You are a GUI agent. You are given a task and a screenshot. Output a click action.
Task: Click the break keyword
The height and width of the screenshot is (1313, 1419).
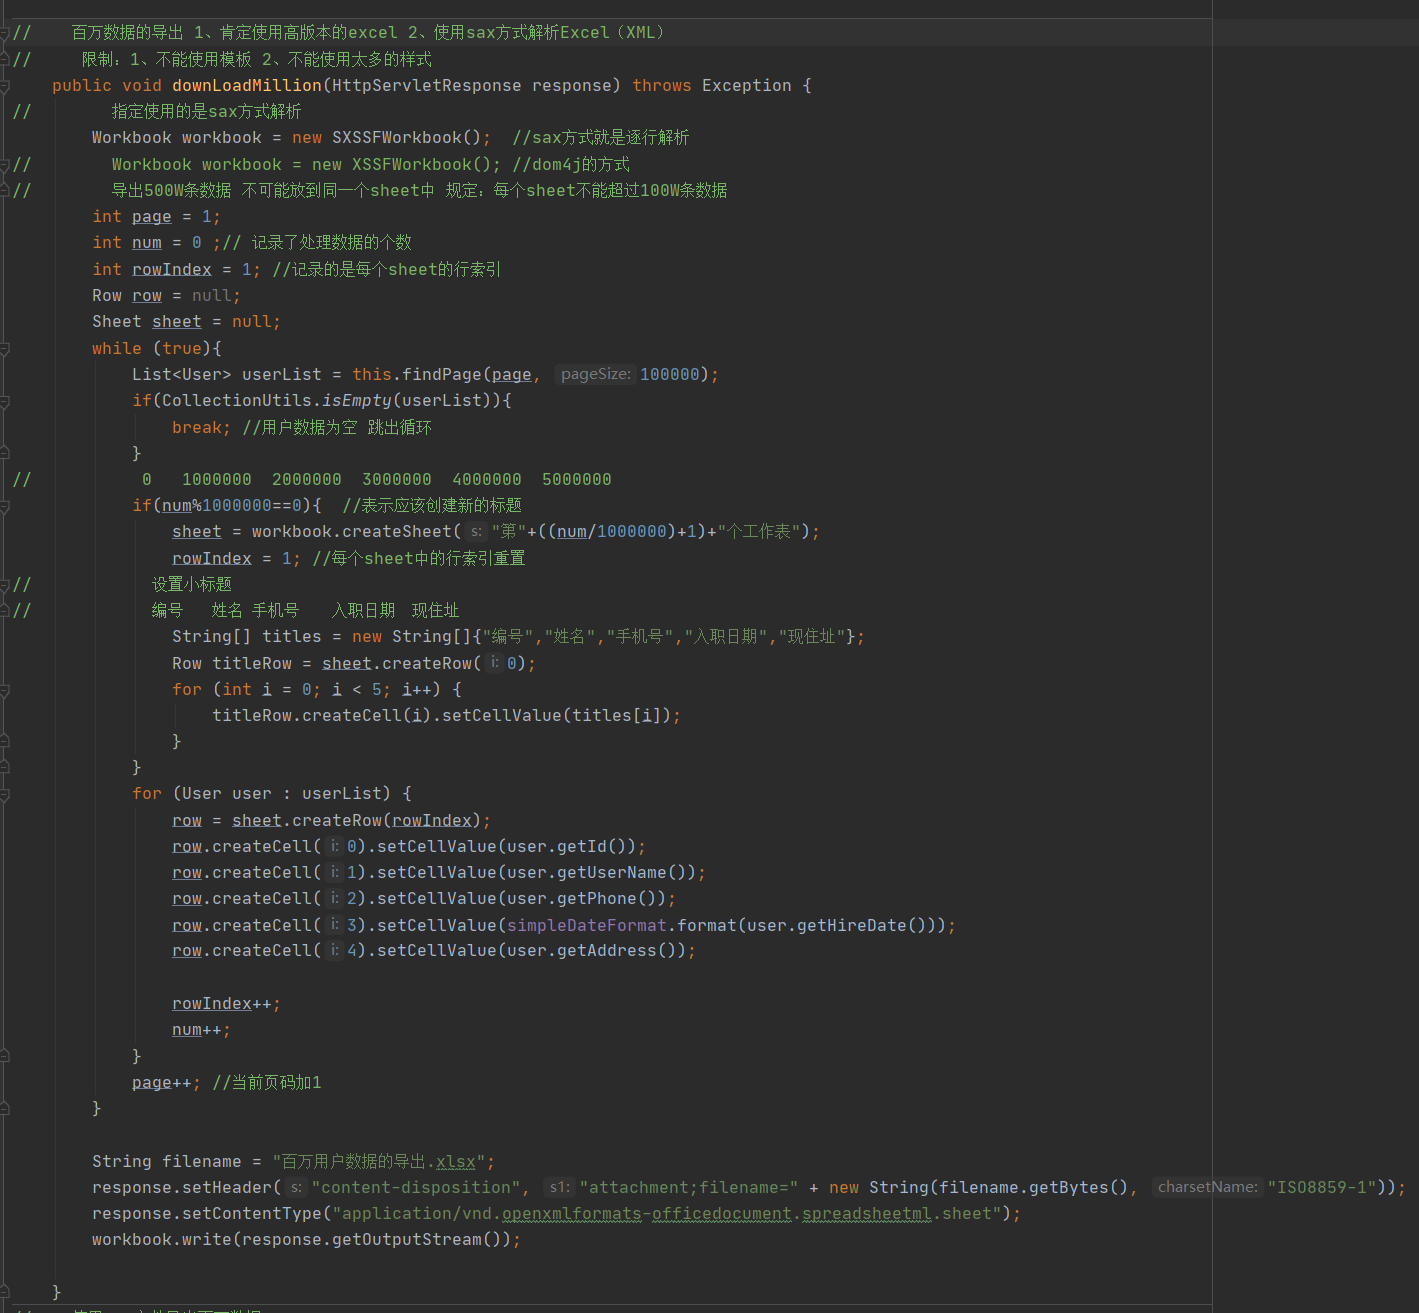coord(197,428)
